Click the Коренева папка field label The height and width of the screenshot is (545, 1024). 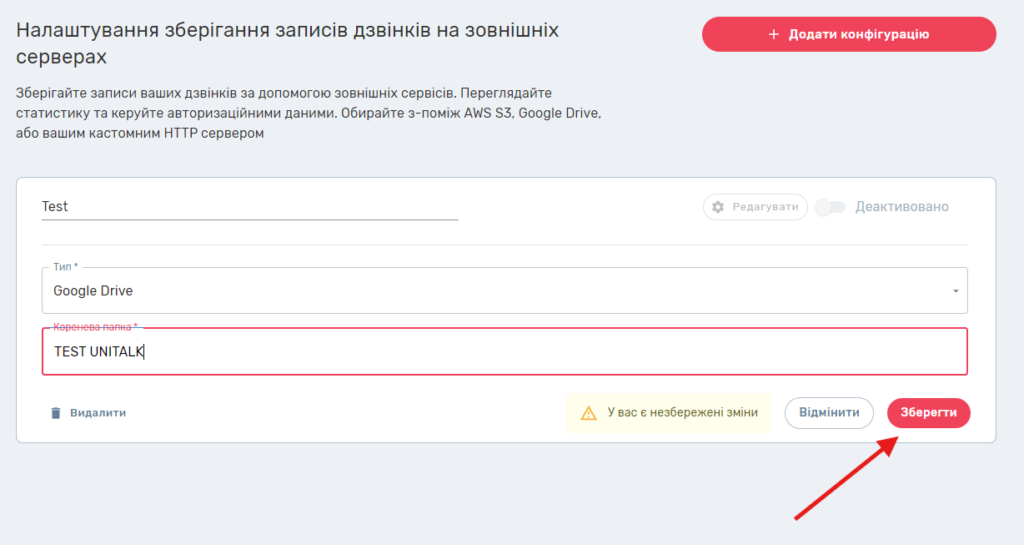pos(95,327)
